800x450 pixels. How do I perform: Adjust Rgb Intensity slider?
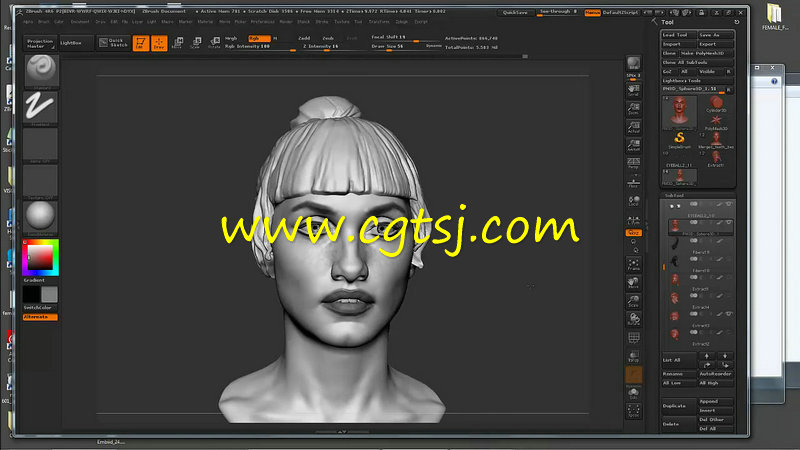tap(260, 47)
